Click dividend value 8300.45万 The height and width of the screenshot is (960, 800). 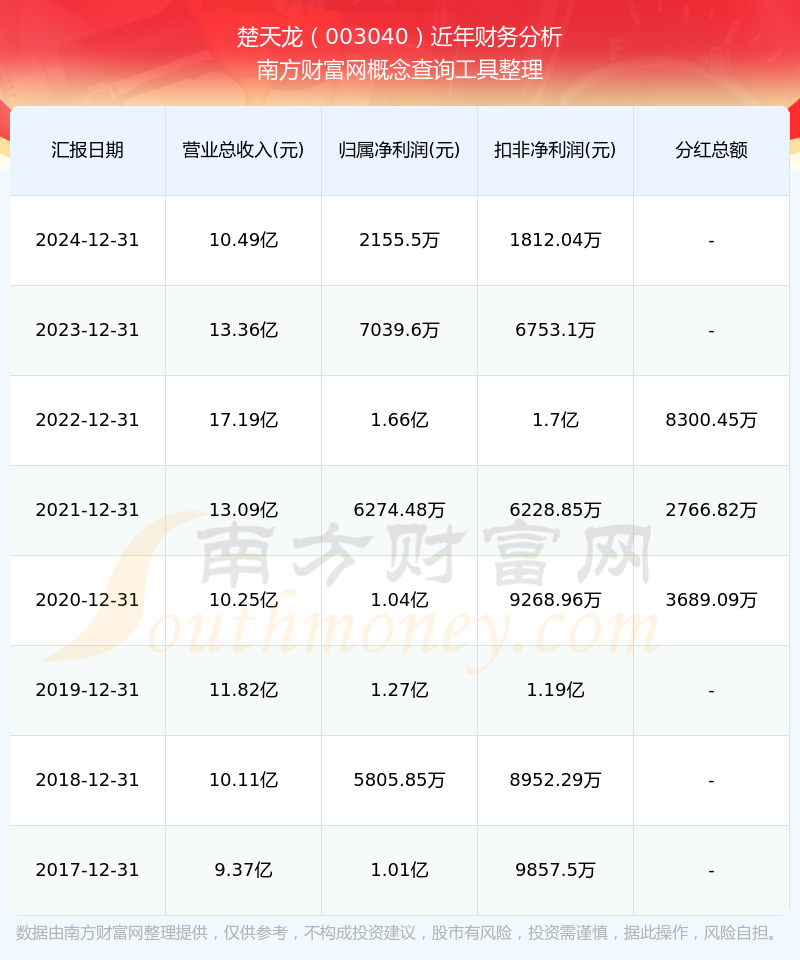[711, 420]
